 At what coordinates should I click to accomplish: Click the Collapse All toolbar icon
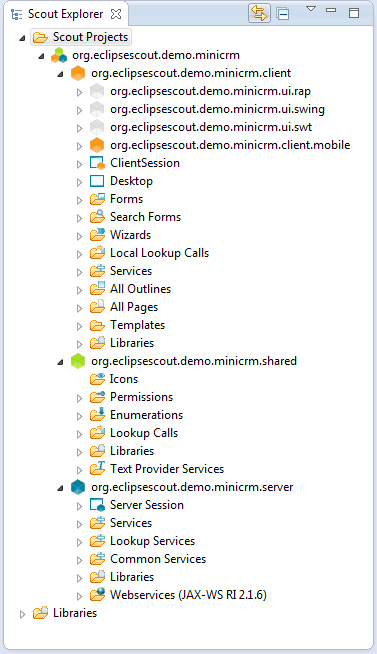283,14
